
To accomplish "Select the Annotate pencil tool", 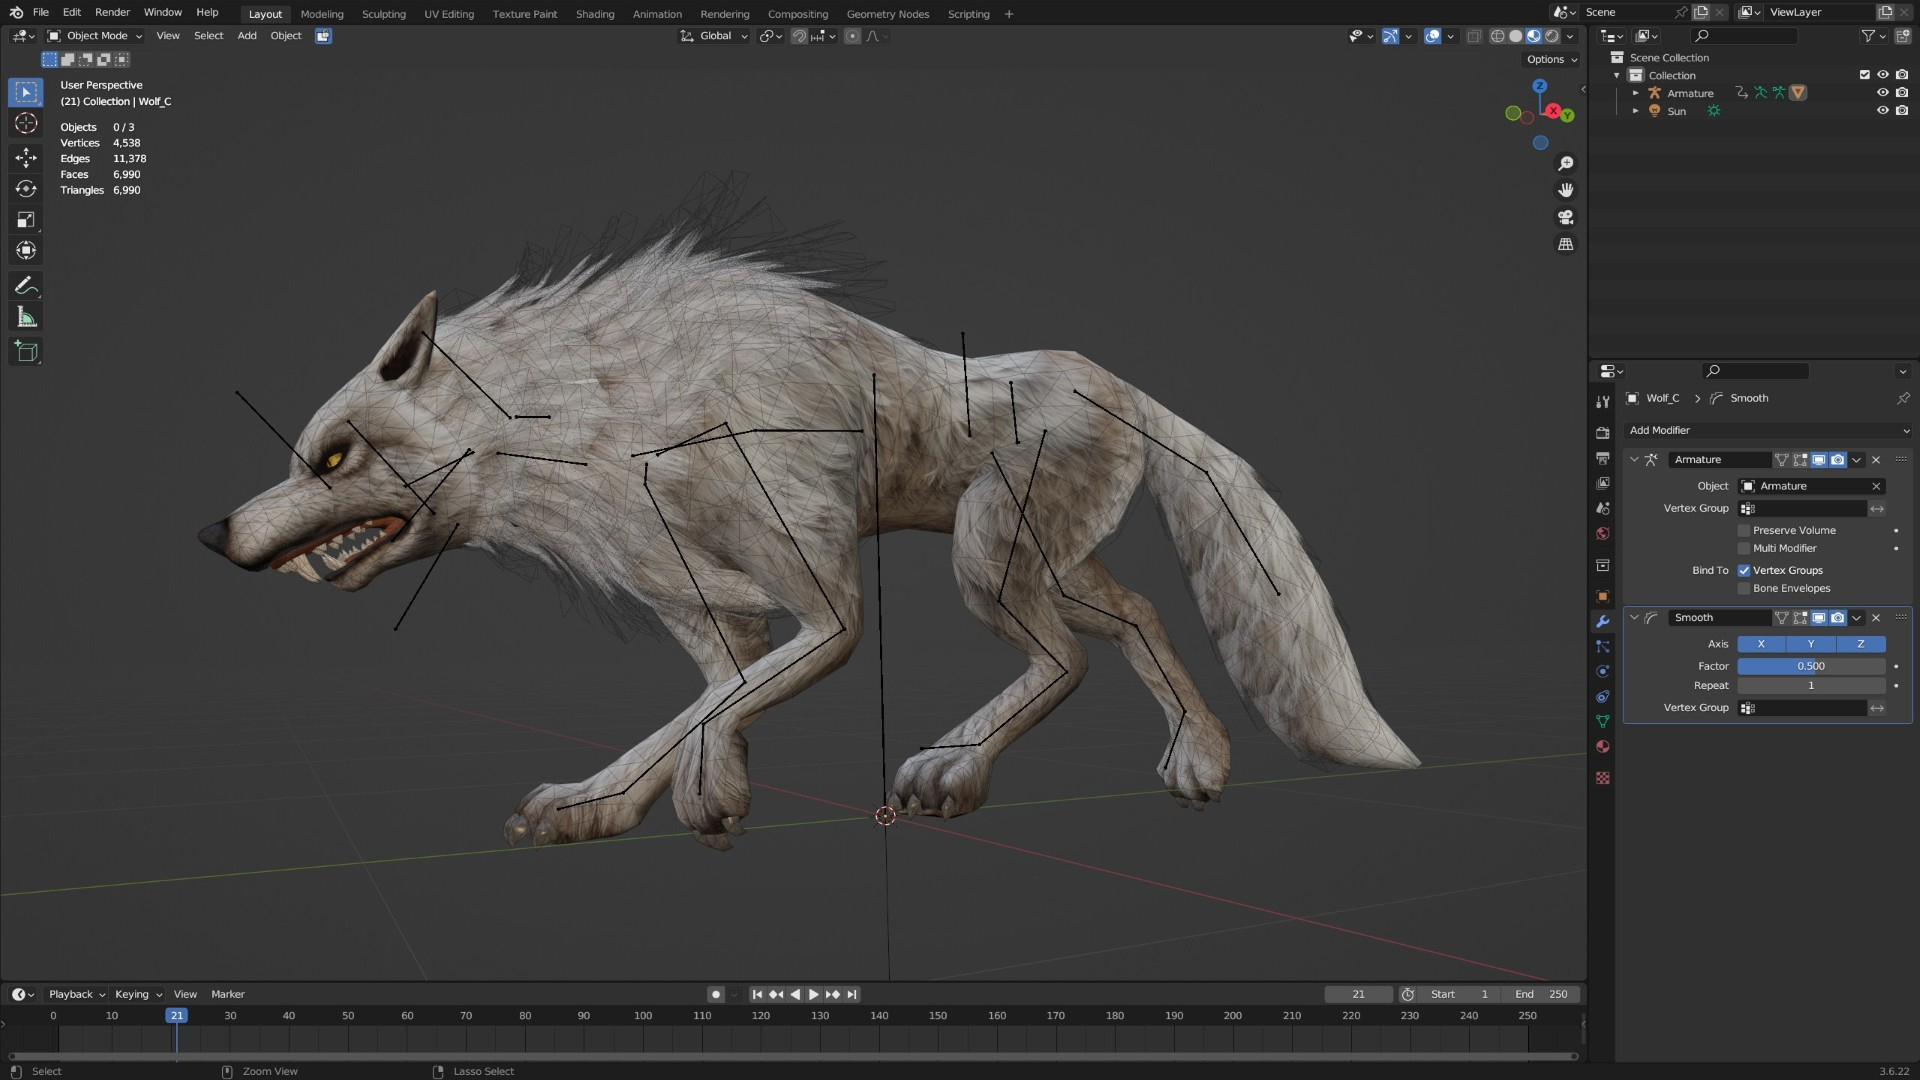I will tap(26, 286).
